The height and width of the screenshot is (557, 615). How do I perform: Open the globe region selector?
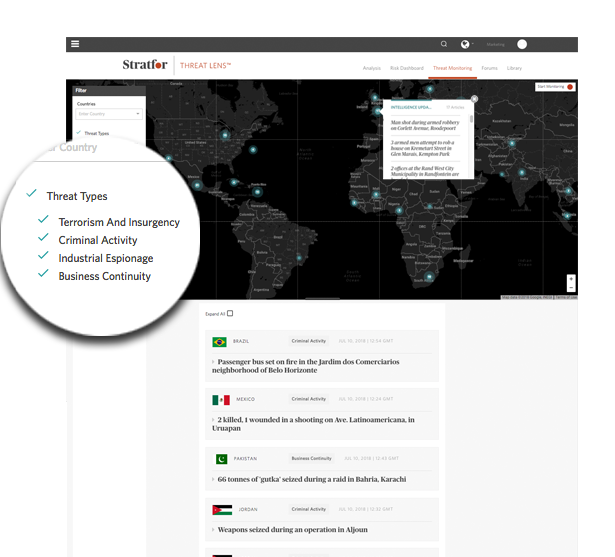(x=466, y=44)
